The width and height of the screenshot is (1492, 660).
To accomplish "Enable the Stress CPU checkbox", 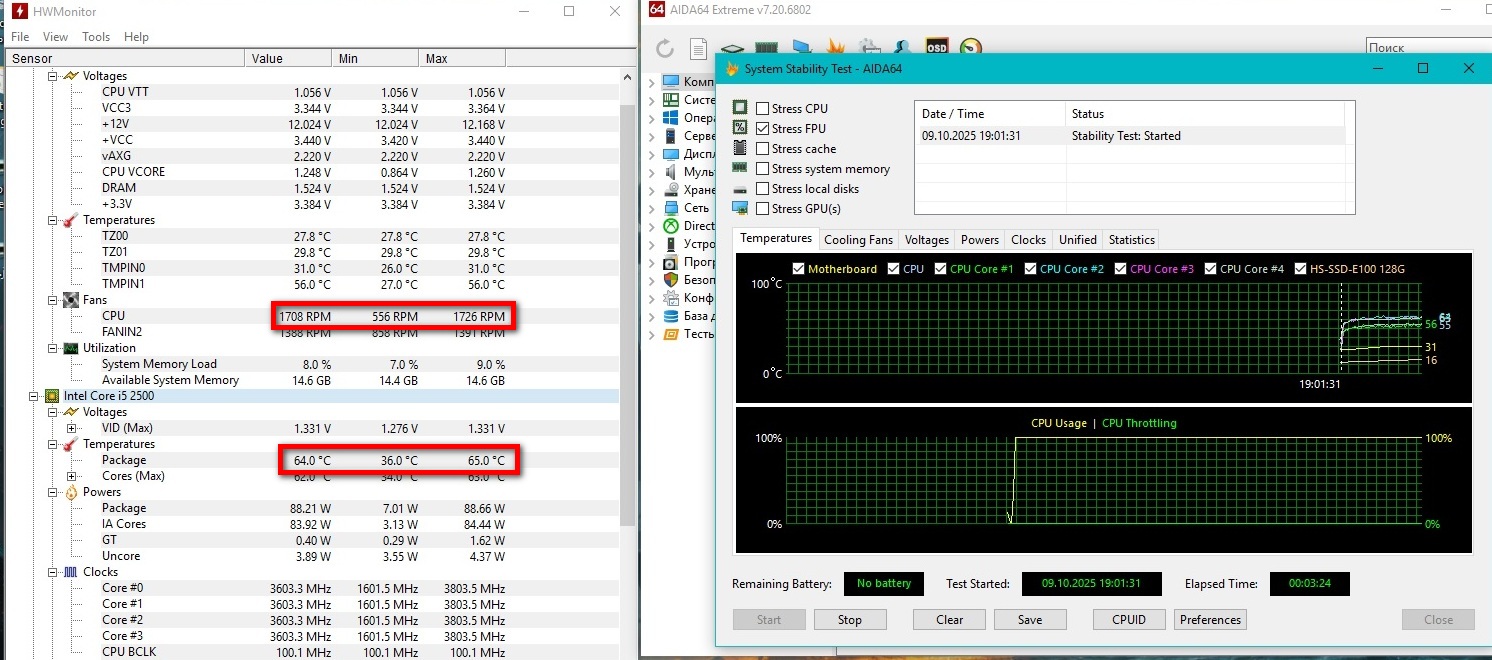I will pyautogui.click(x=763, y=108).
